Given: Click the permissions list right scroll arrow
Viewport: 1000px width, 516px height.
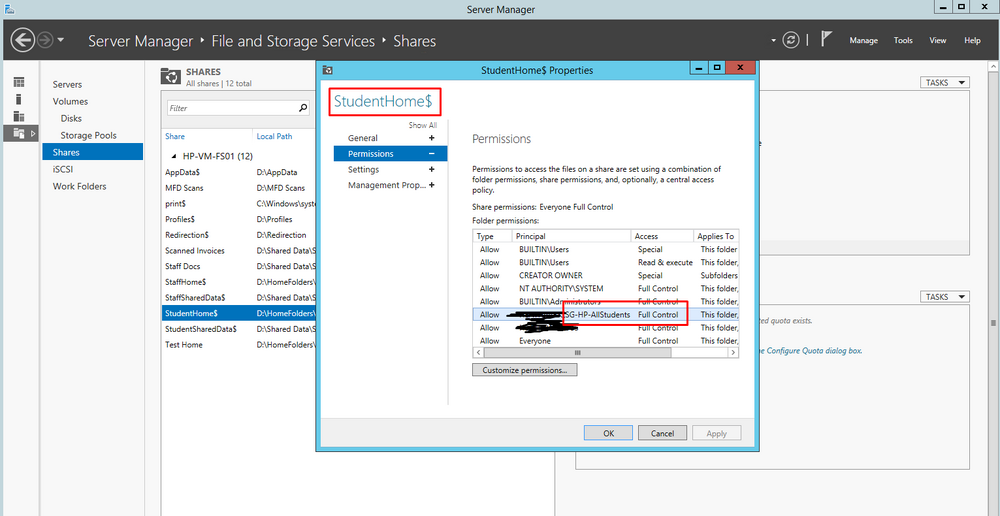Looking at the screenshot, I should pyautogui.click(x=733, y=352).
